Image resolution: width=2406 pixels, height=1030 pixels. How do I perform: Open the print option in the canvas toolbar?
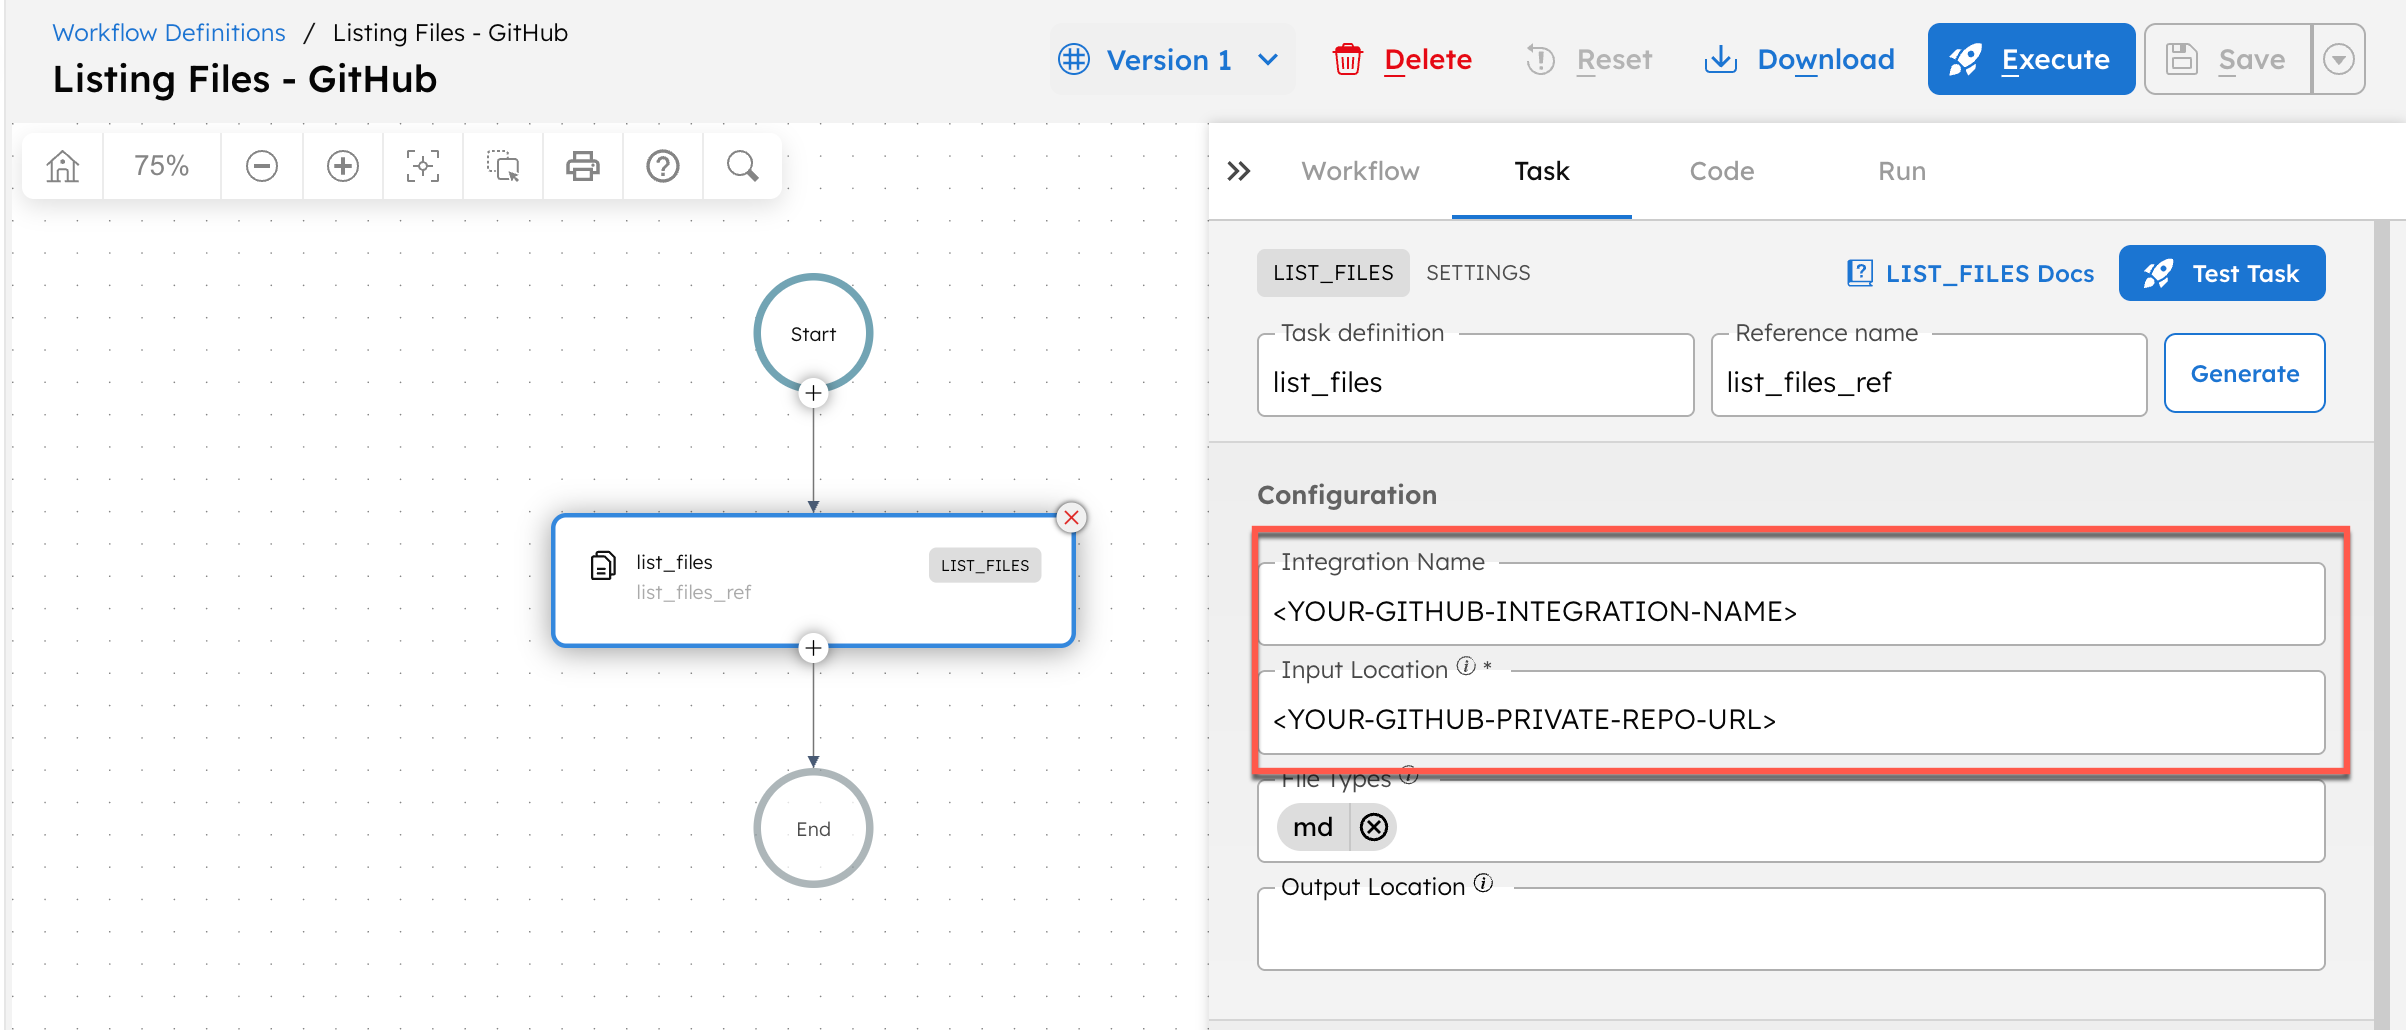click(582, 165)
